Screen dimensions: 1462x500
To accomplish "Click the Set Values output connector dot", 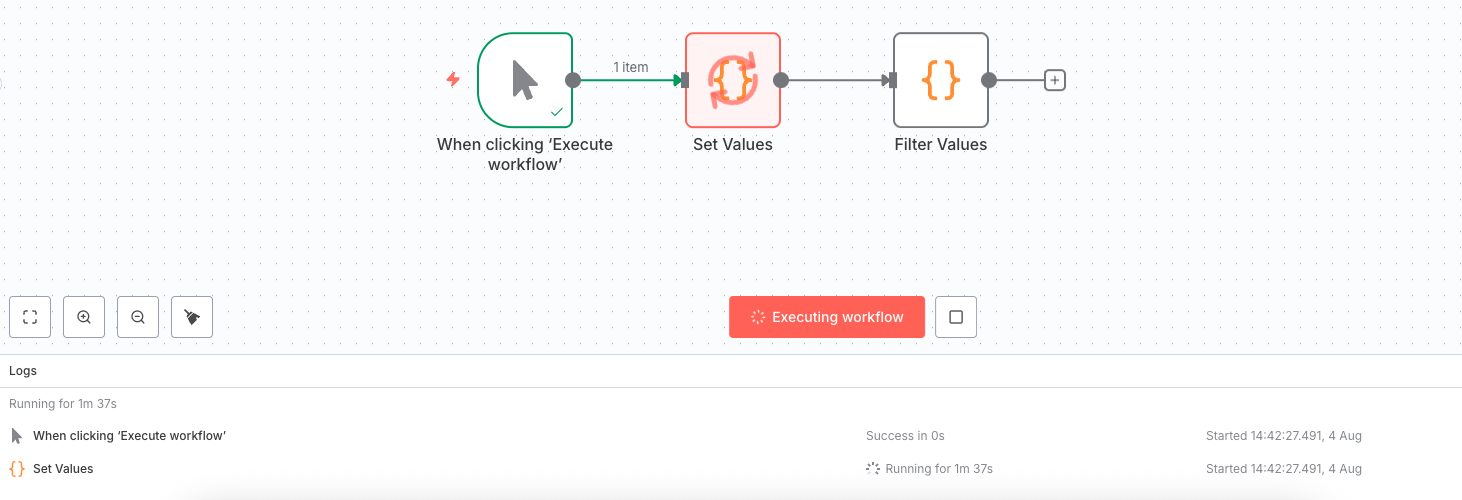I will (781, 80).
